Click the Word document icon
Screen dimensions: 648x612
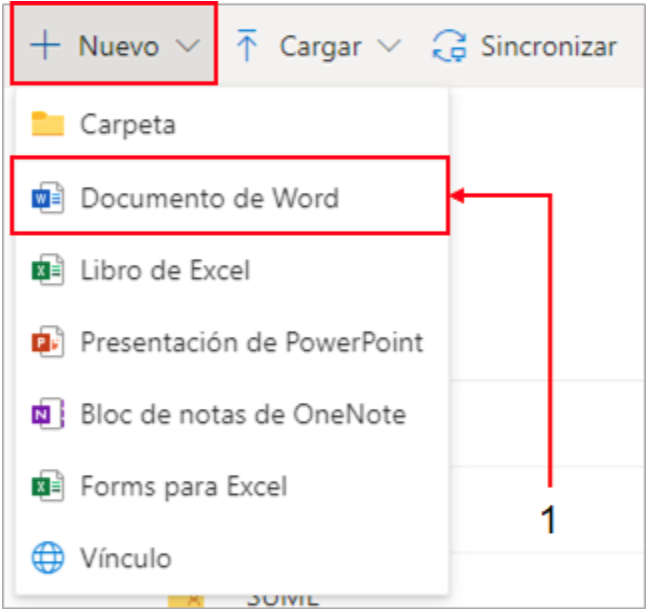[48, 198]
